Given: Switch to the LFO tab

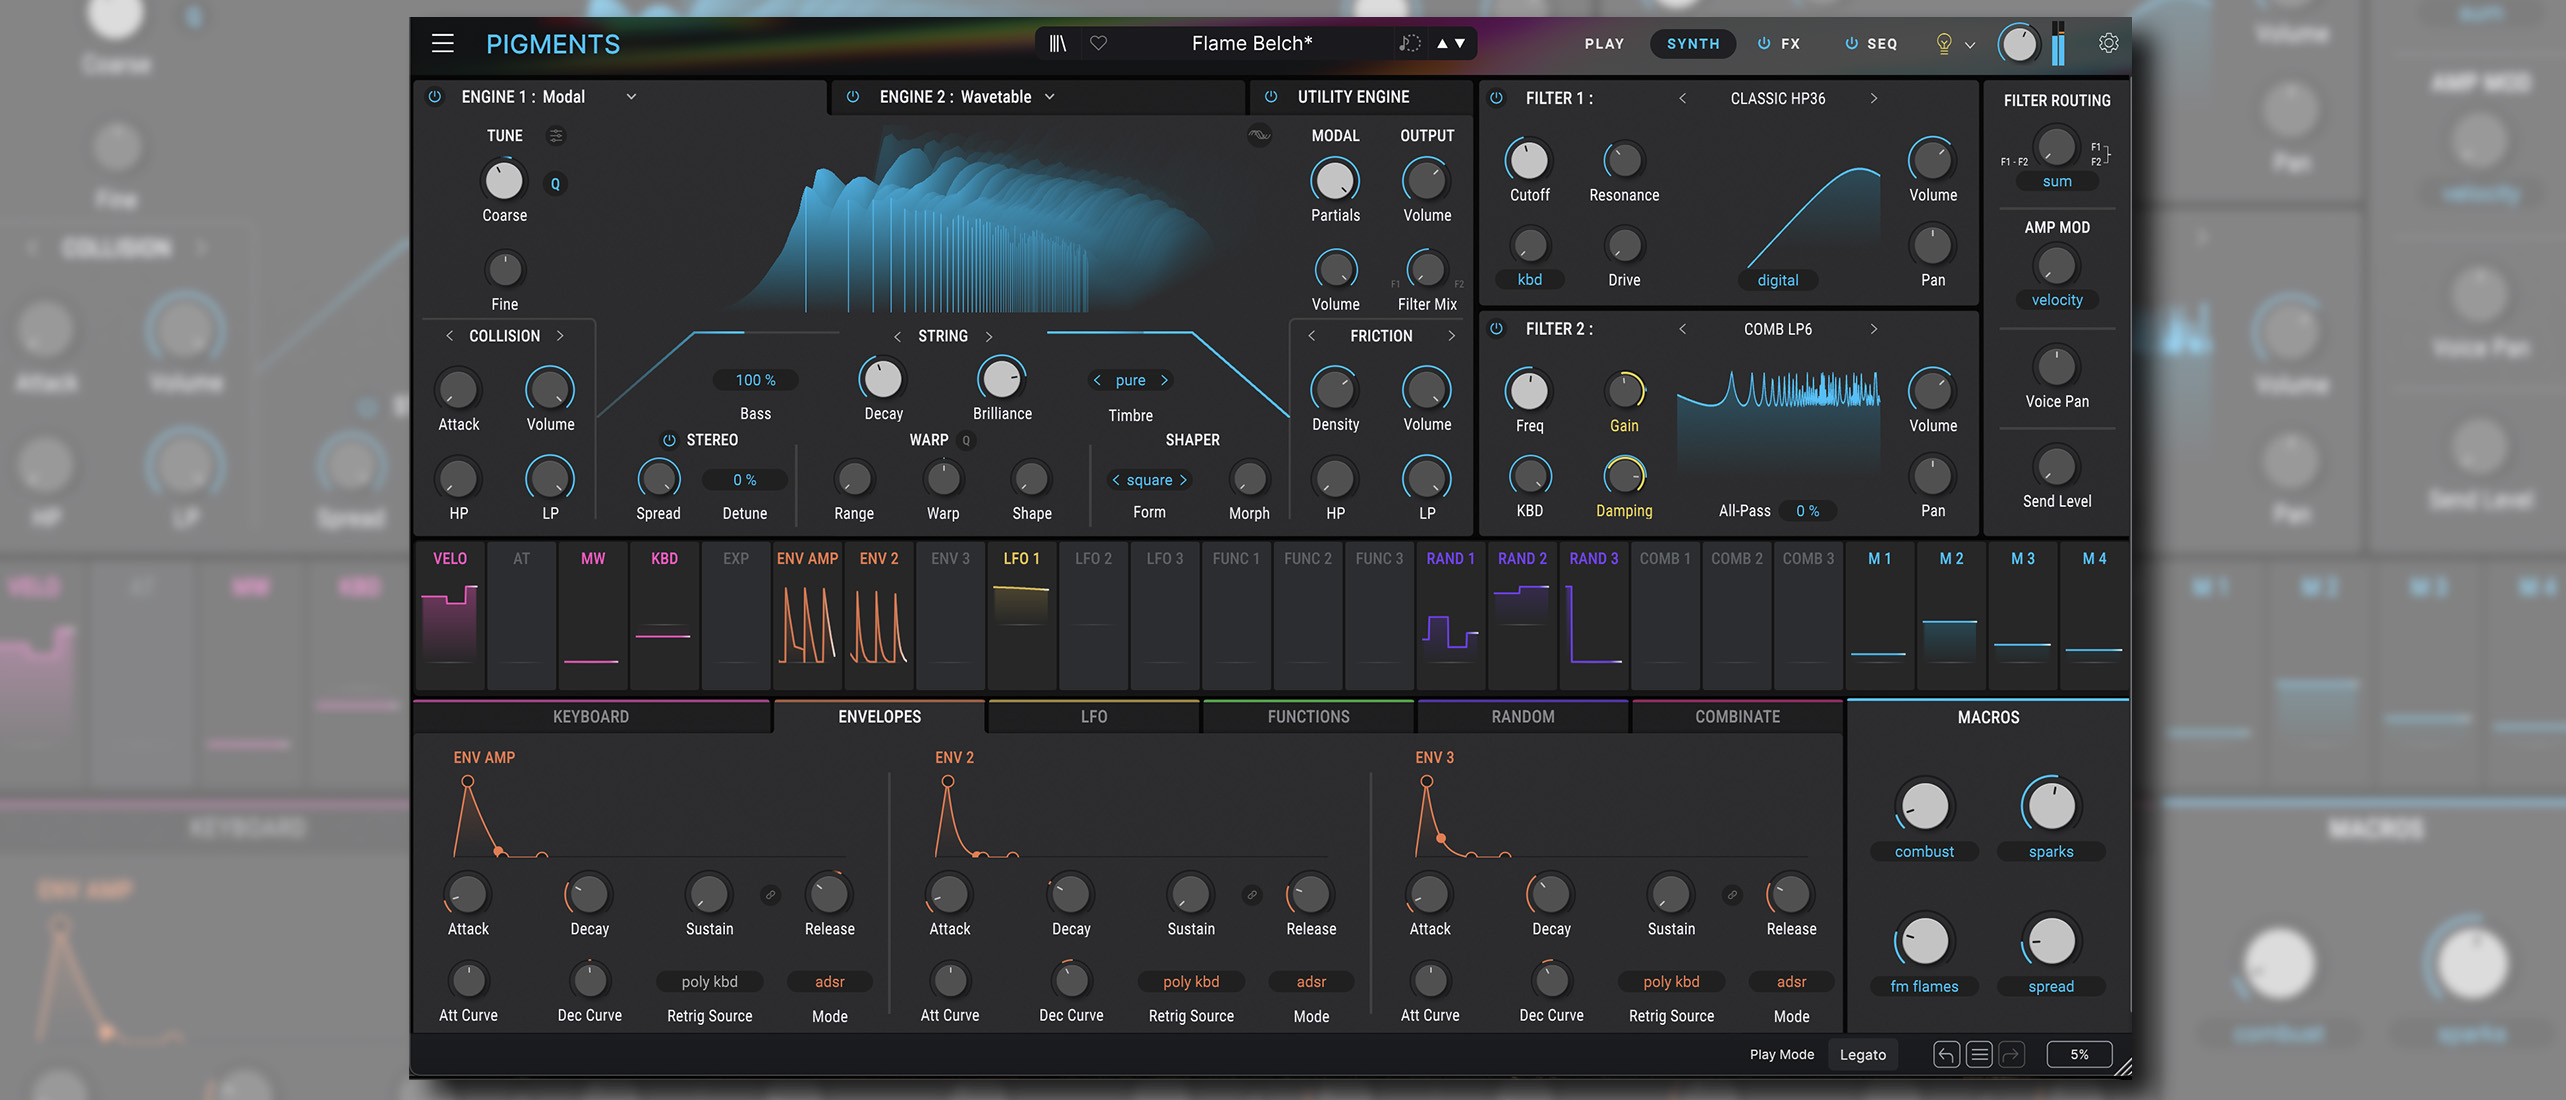Looking at the screenshot, I should click(1094, 717).
